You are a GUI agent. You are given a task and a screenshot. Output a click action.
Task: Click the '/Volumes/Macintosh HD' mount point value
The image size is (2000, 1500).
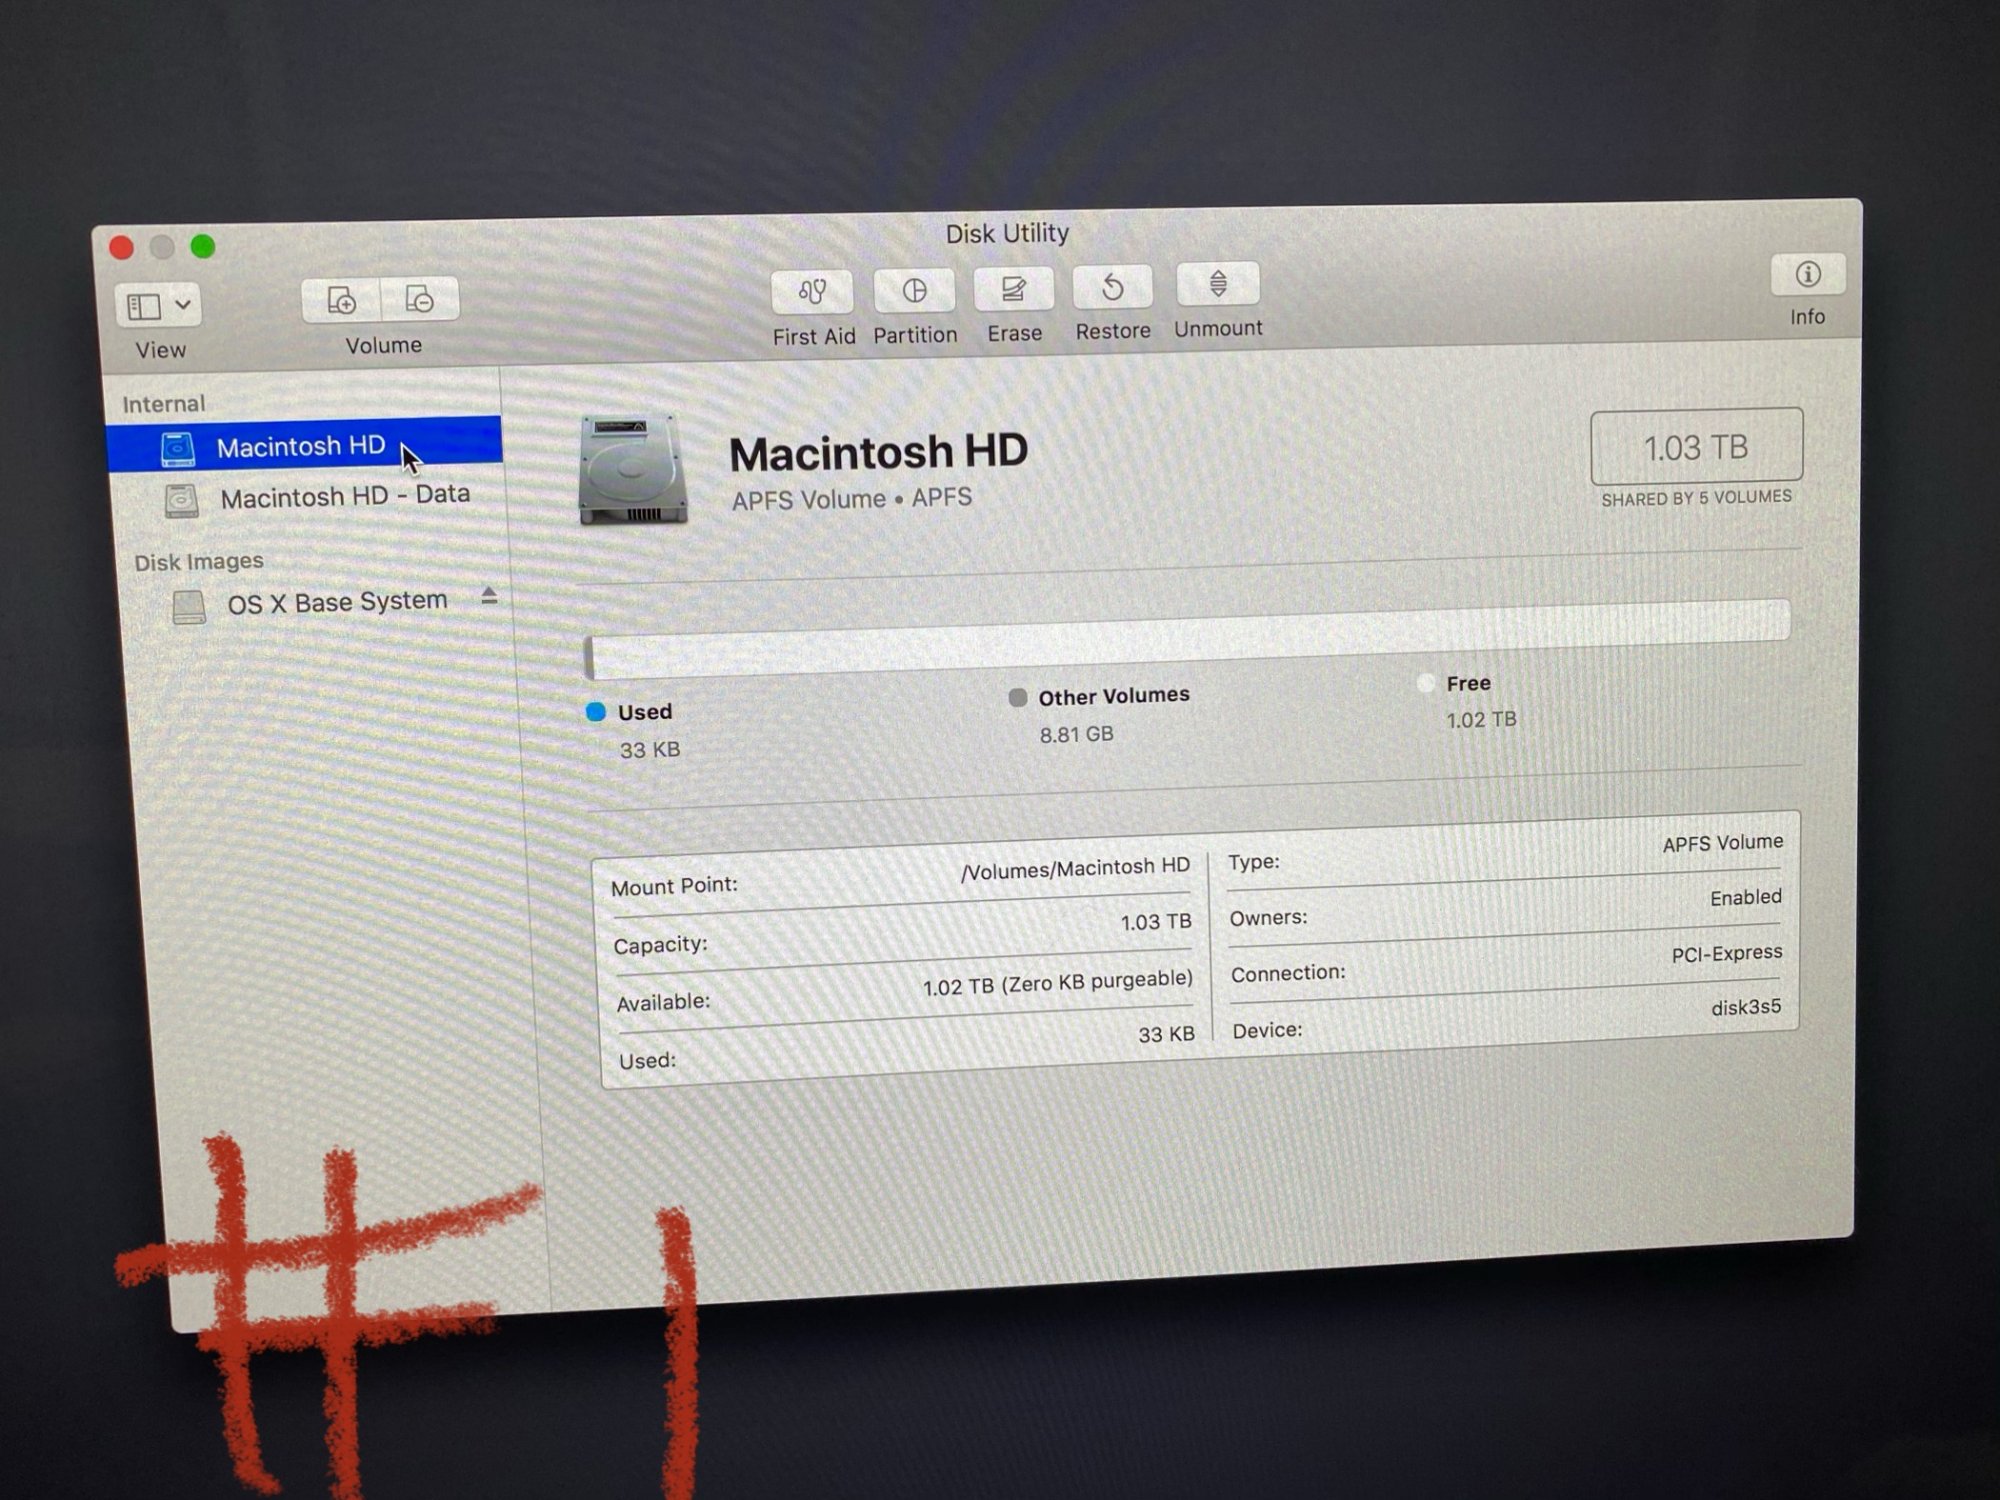[x=1075, y=868]
